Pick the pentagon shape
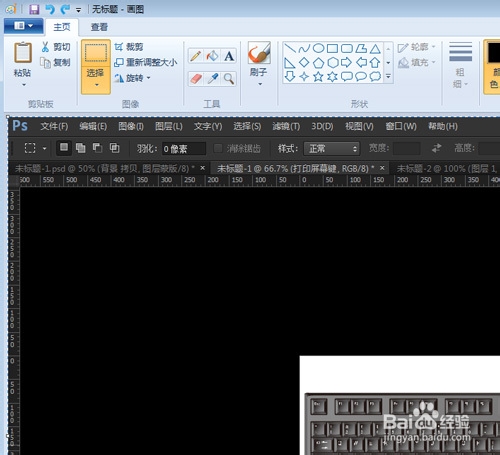Image resolution: width=500 pixels, height=455 pixels. [x=318, y=62]
